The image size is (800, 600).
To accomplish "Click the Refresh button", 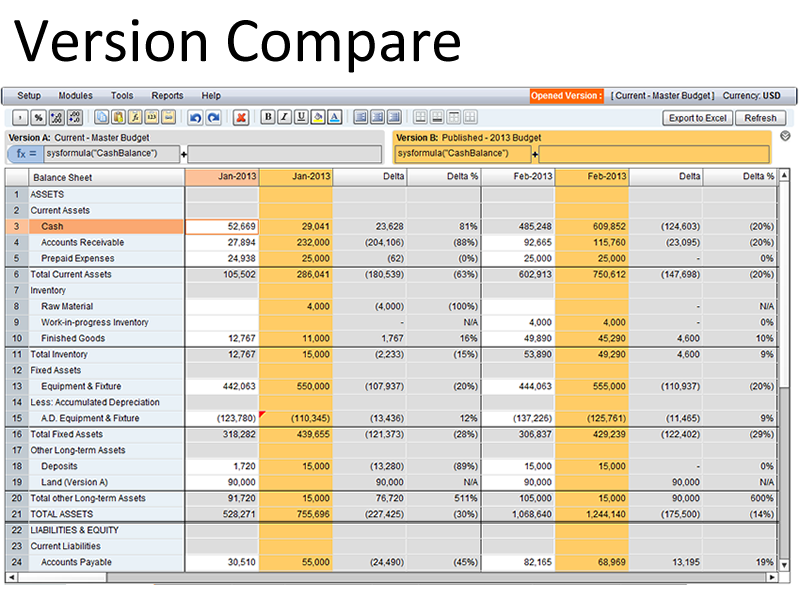I will click(x=759, y=118).
